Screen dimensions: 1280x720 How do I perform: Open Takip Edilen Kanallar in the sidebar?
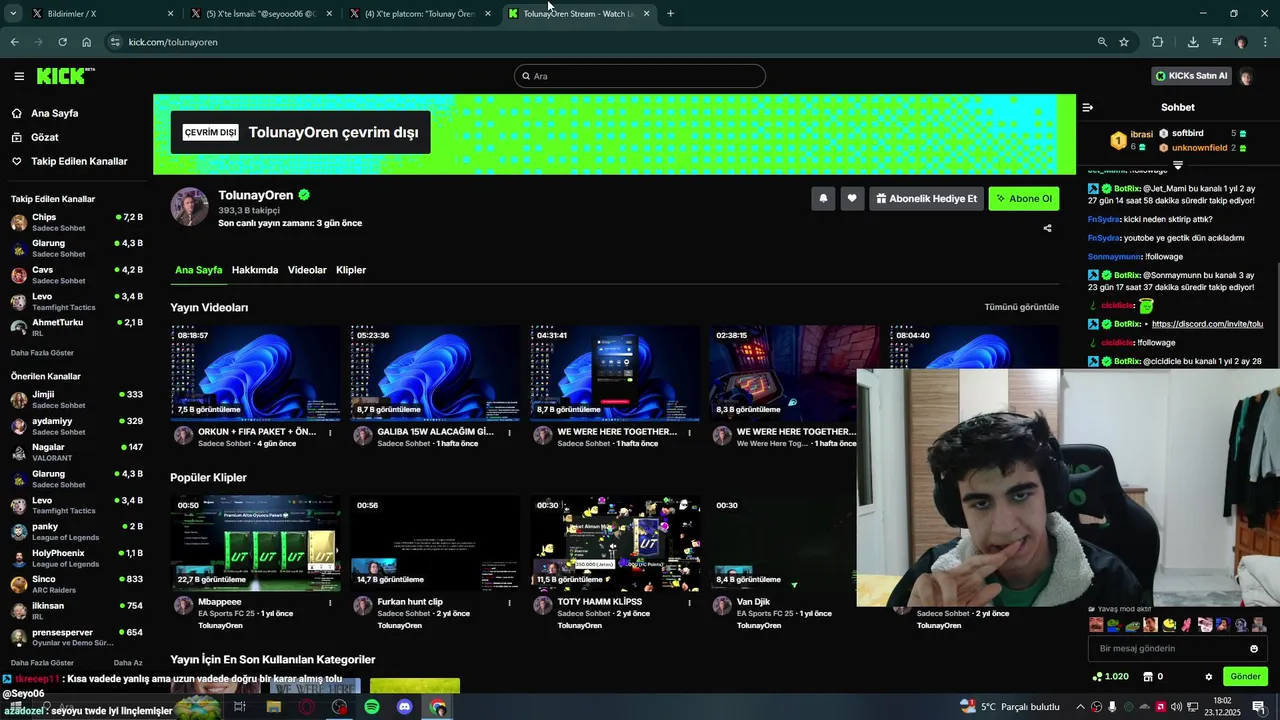click(79, 161)
